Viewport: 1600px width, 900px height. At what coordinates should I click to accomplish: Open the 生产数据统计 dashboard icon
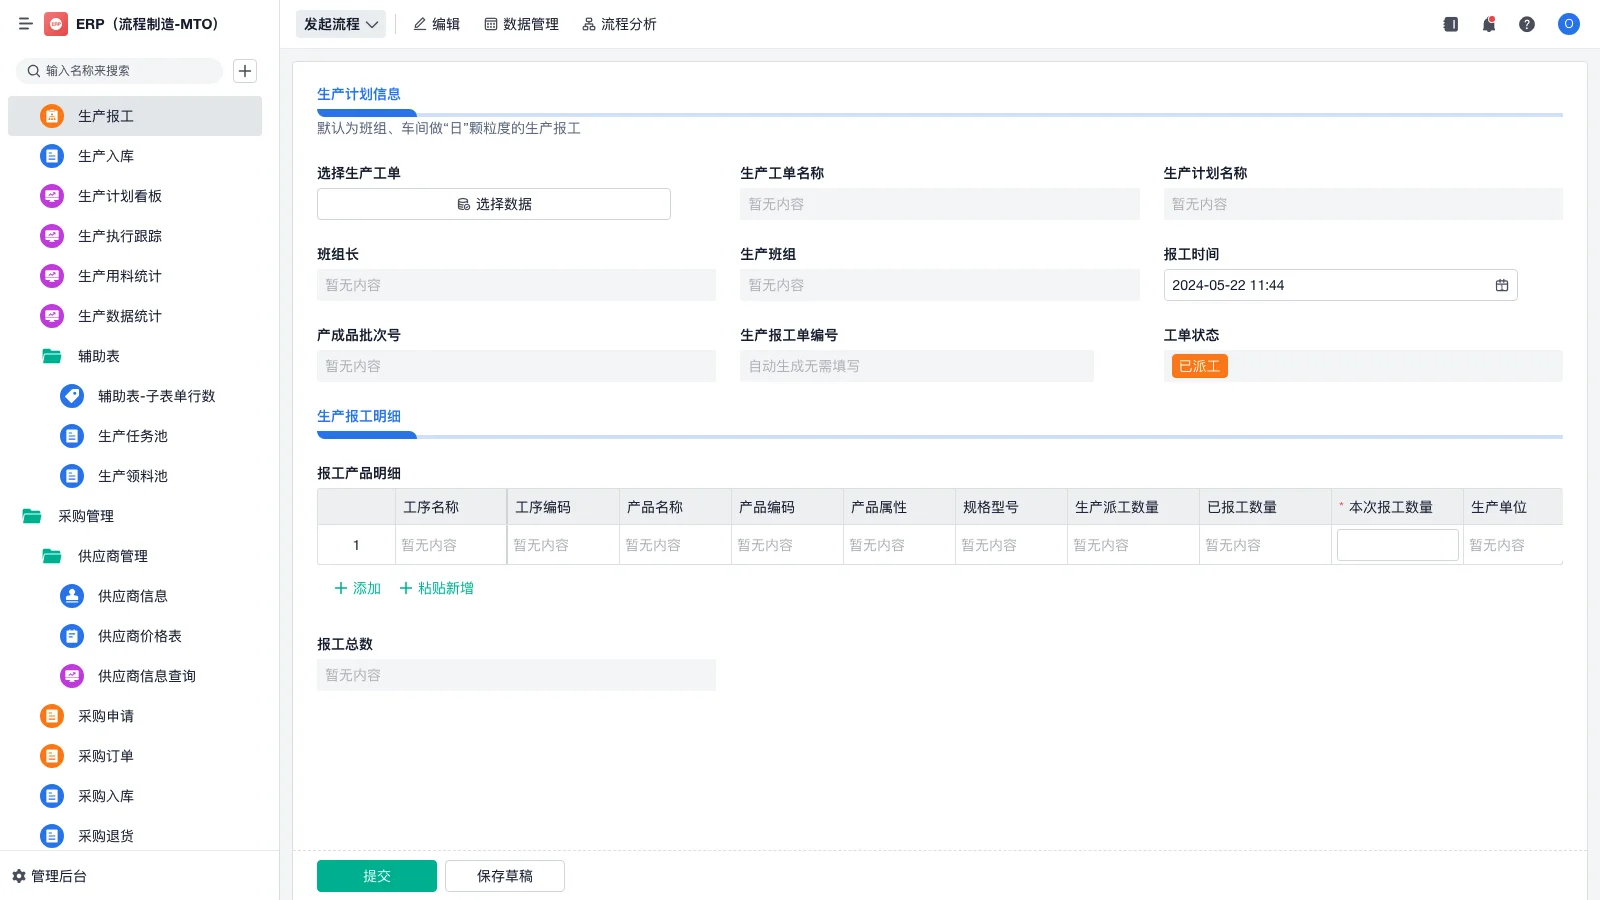point(52,316)
